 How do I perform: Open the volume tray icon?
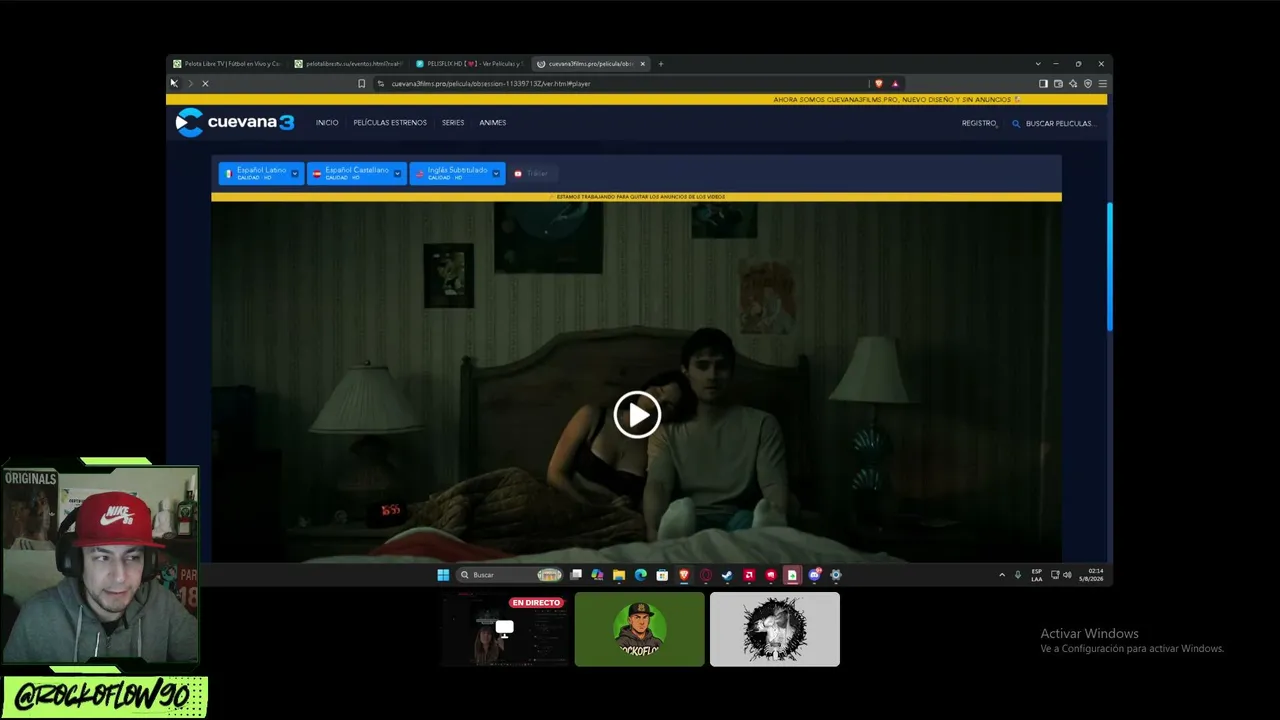tap(1067, 575)
